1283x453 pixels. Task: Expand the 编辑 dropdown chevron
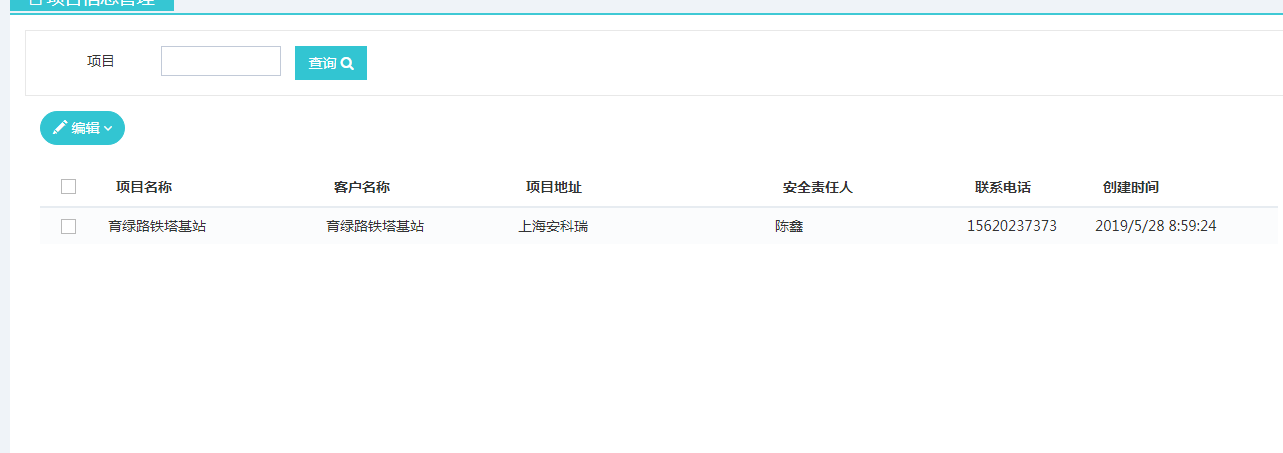point(108,129)
